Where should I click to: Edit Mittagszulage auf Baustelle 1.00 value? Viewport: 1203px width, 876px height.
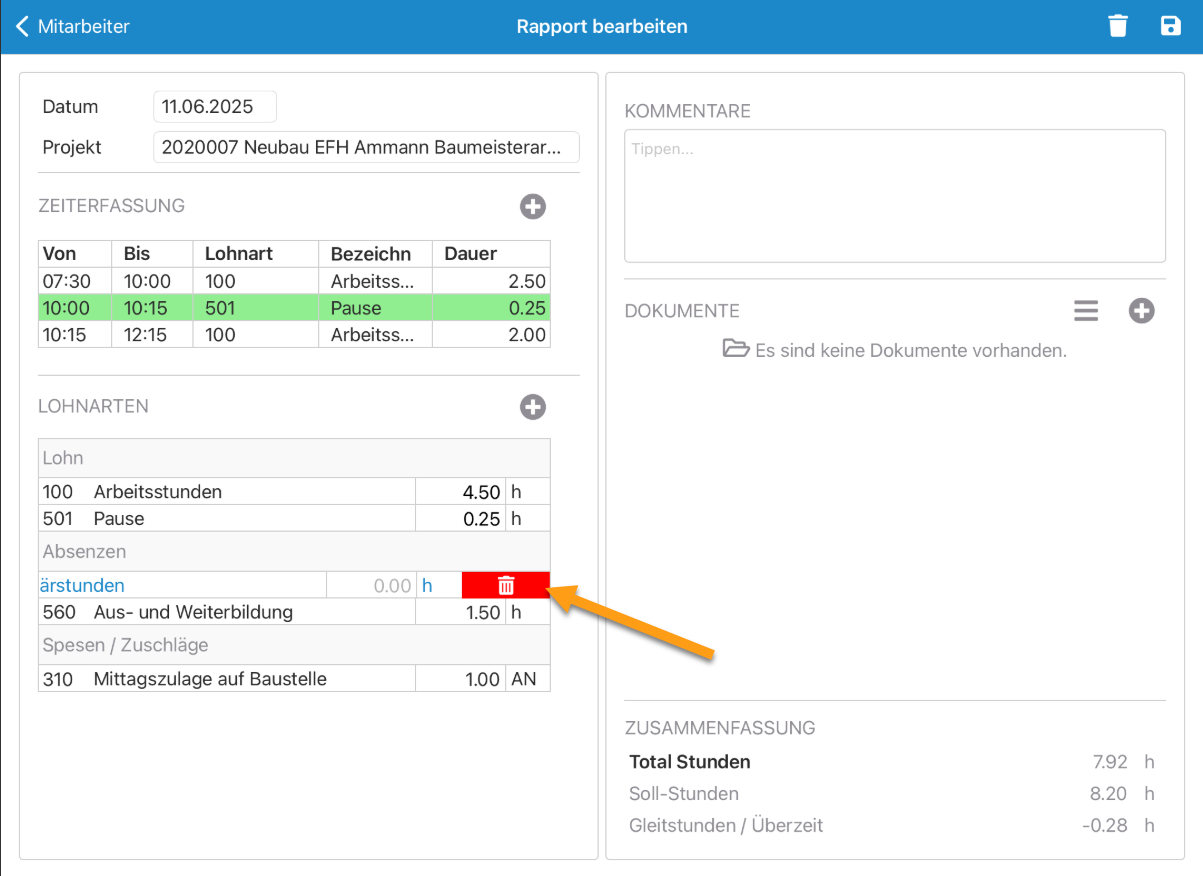pos(460,679)
